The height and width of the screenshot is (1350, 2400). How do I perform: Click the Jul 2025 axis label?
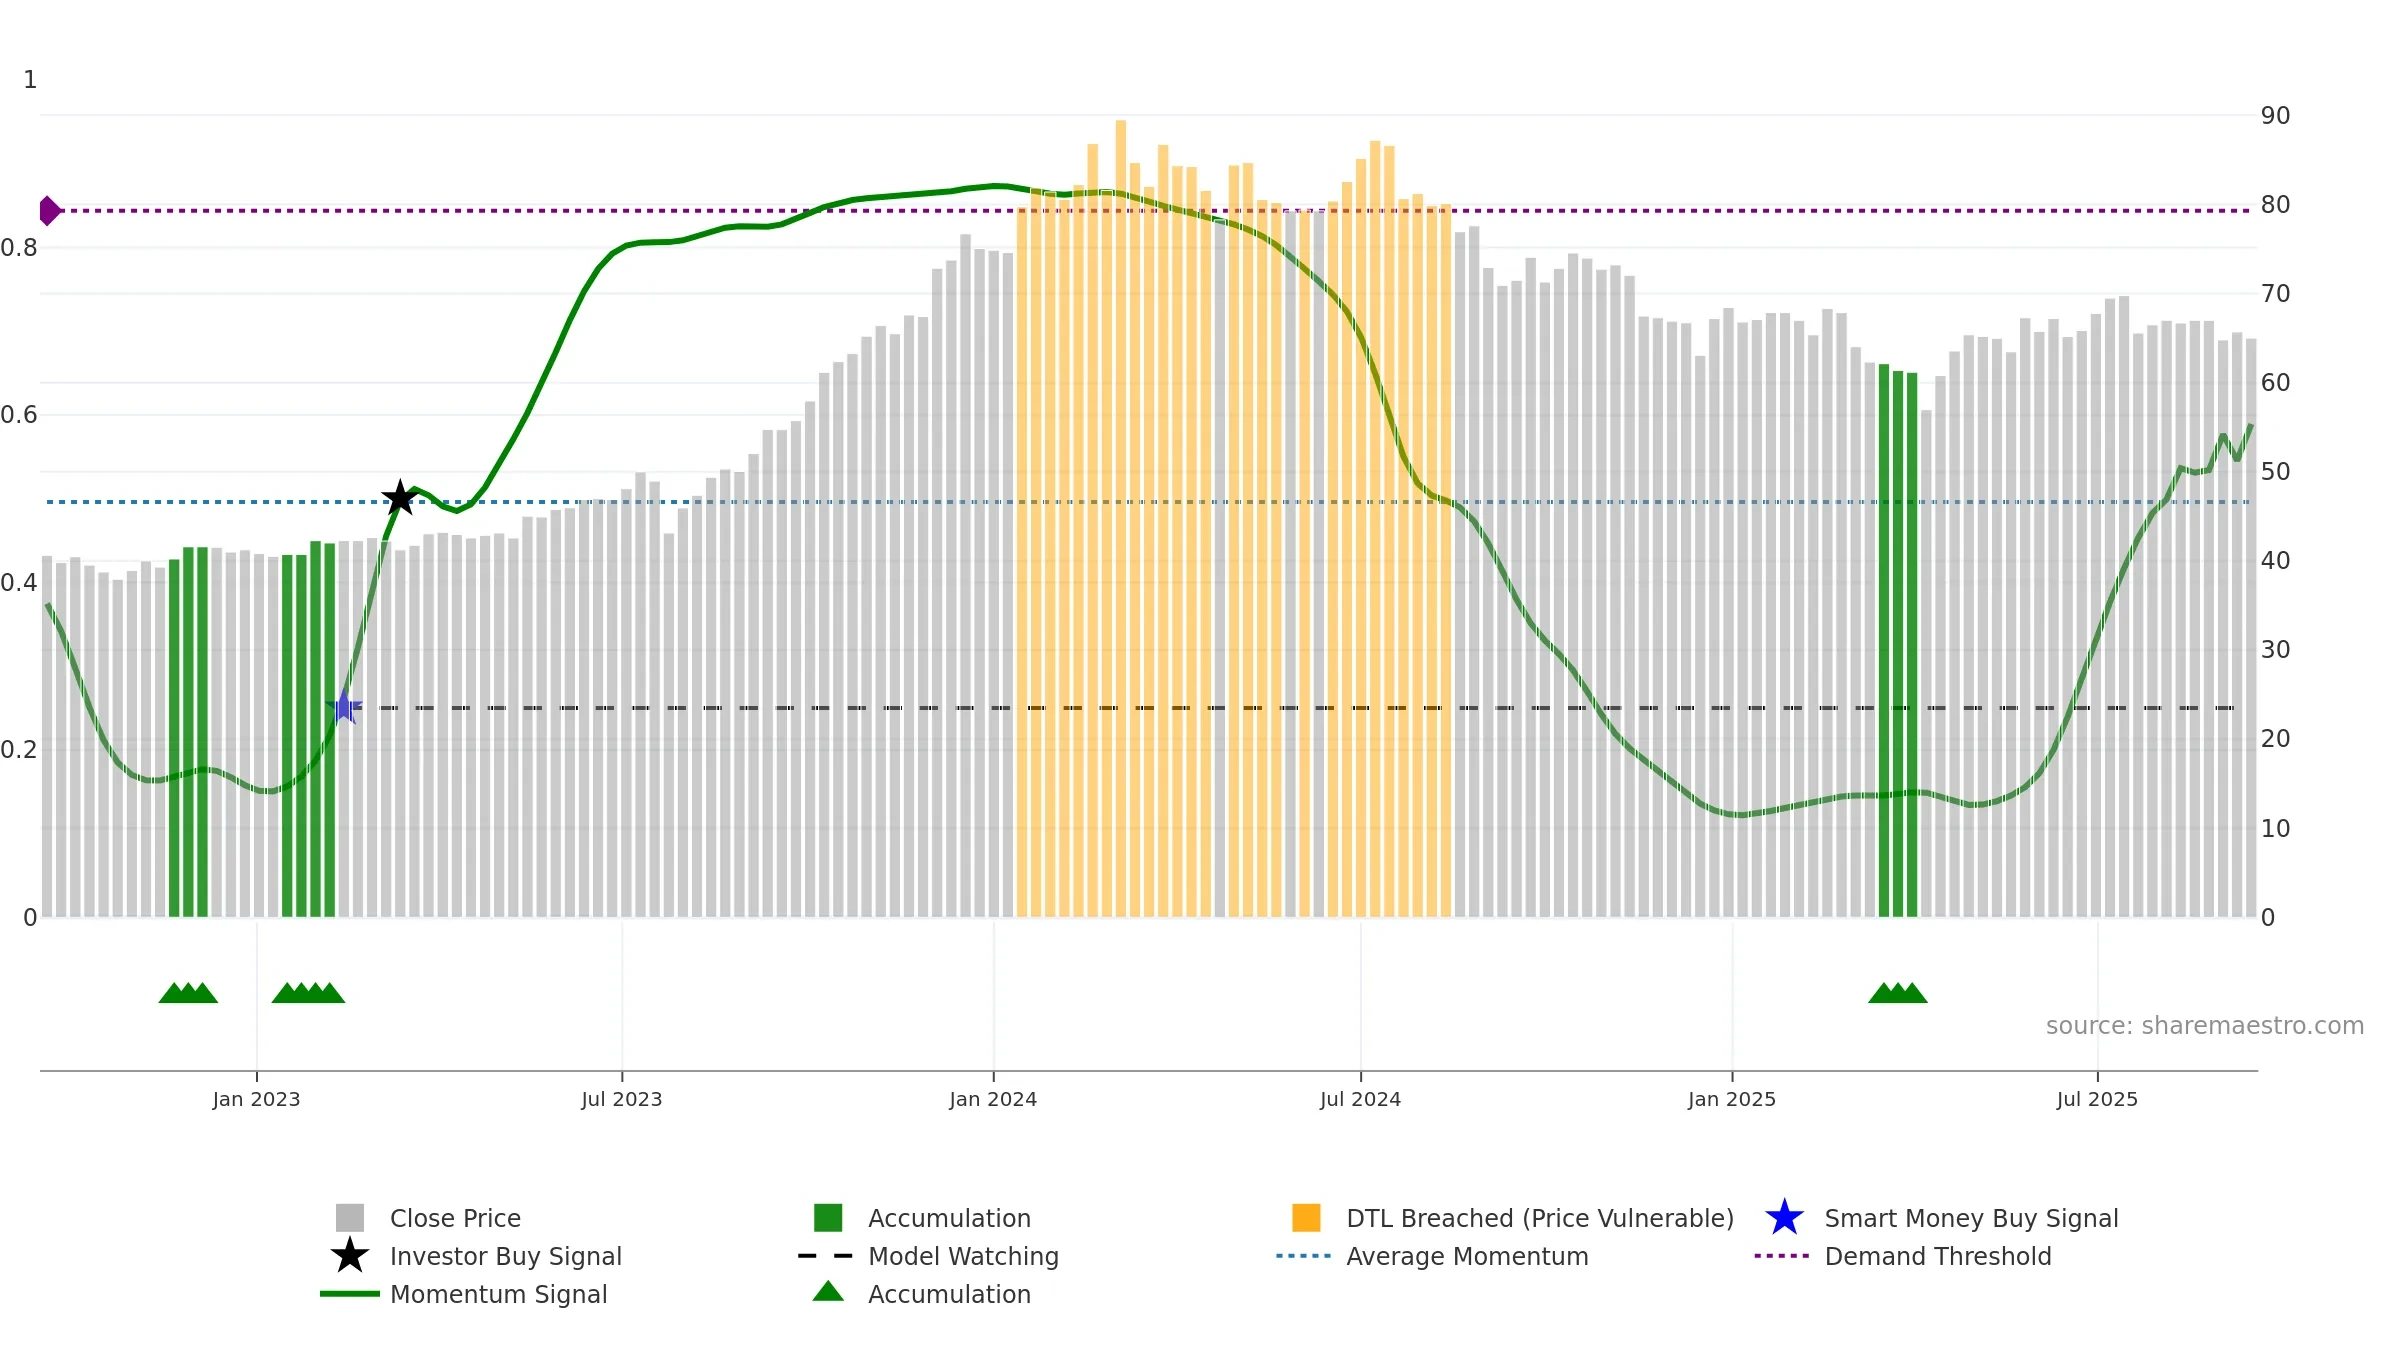click(x=2097, y=1099)
